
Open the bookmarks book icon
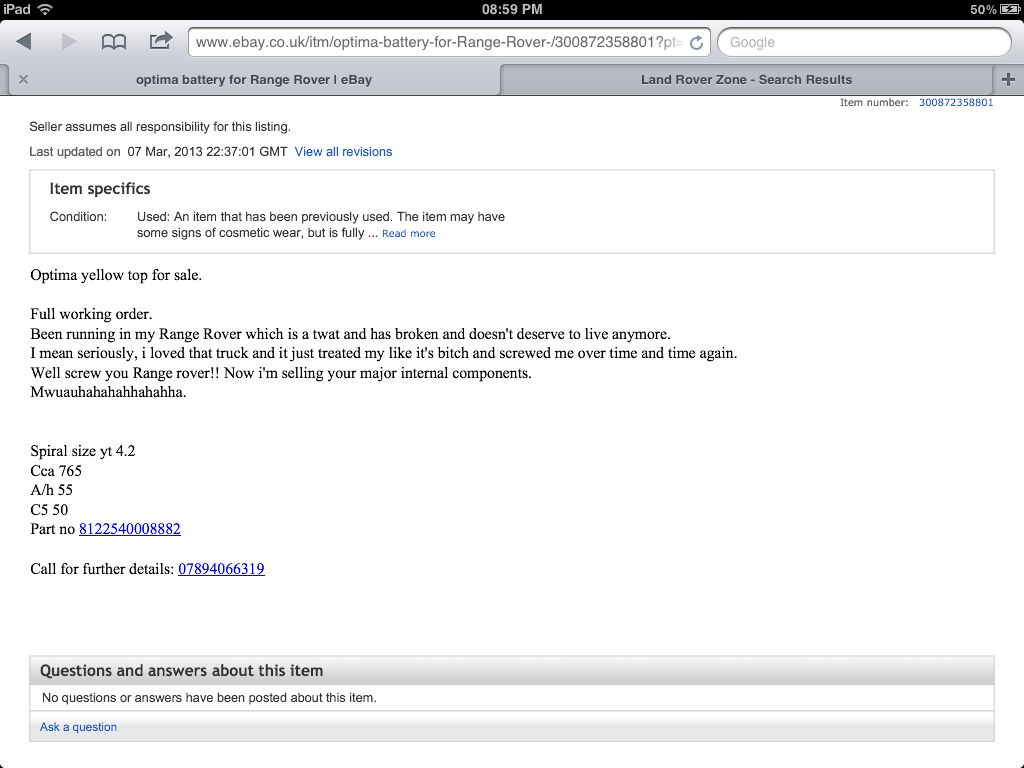click(x=114, y=42)
